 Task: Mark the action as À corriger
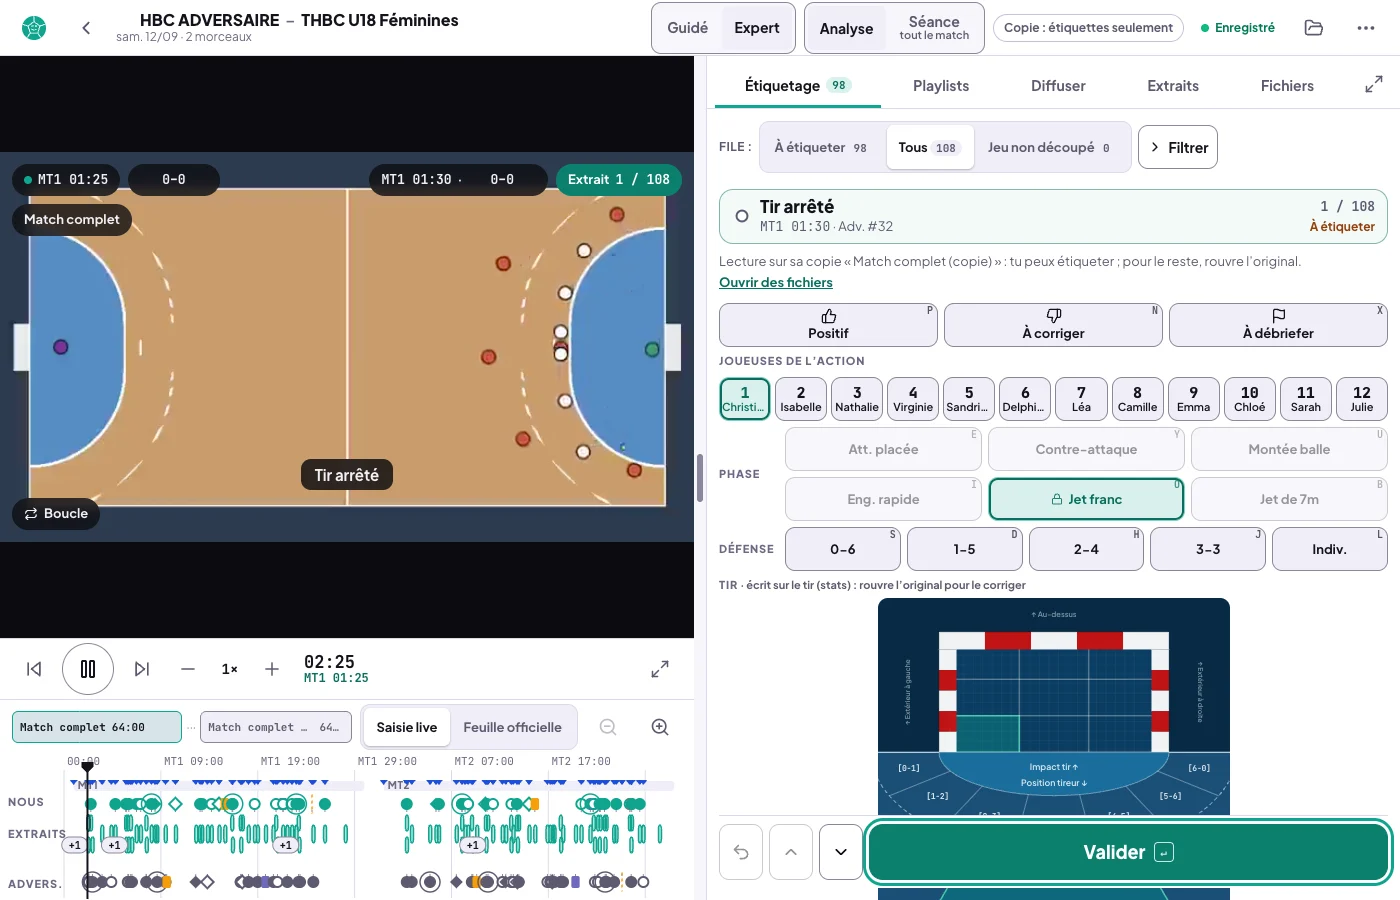coord(1053,325)
